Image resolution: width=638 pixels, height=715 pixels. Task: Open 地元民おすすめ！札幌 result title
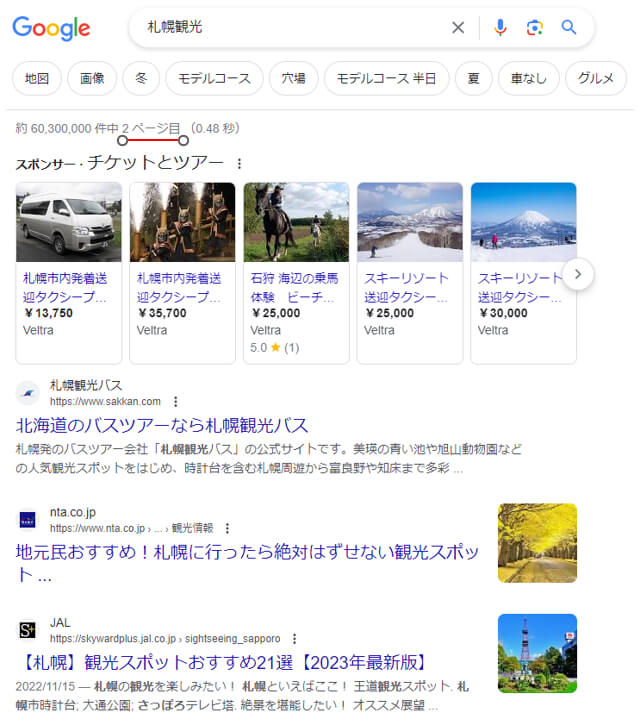point(247,563)
